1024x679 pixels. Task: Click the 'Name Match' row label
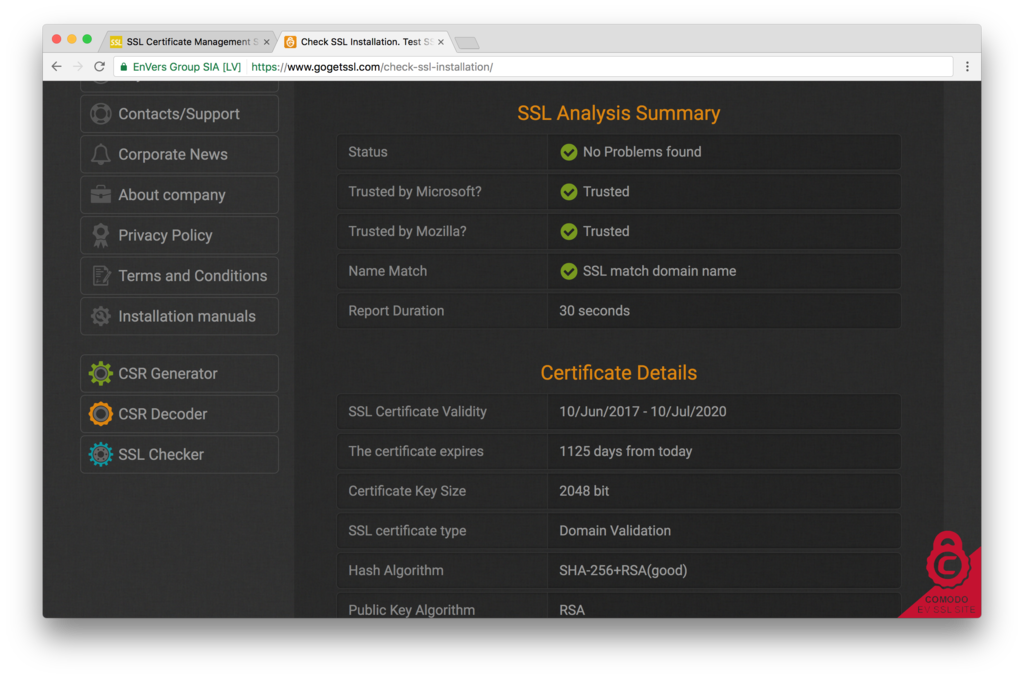point(387,271)
